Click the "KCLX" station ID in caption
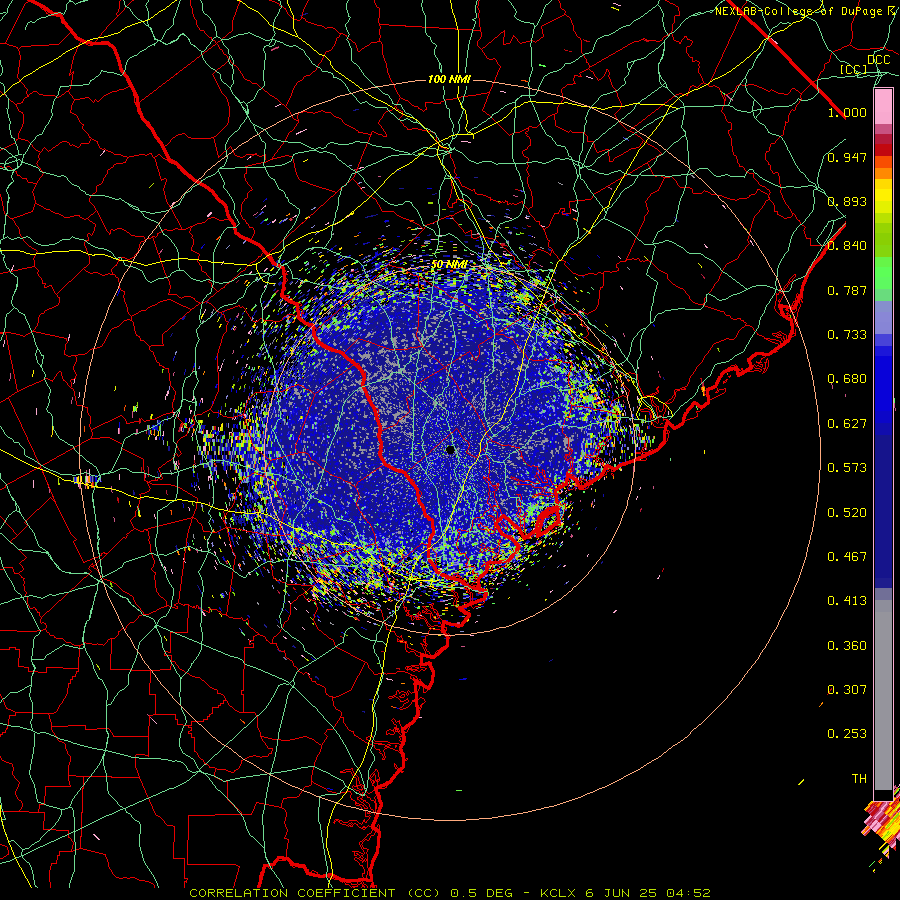Screen dimensions: 900x900 click(560, 893)
